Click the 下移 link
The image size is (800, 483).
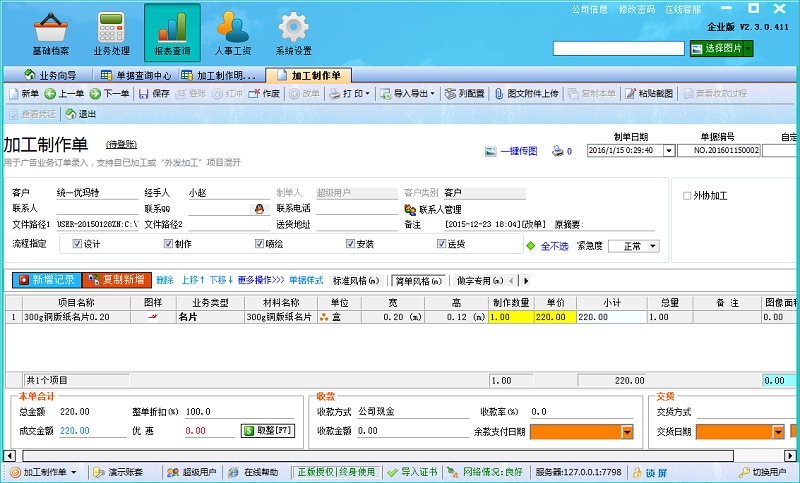[x=221, y=280]
